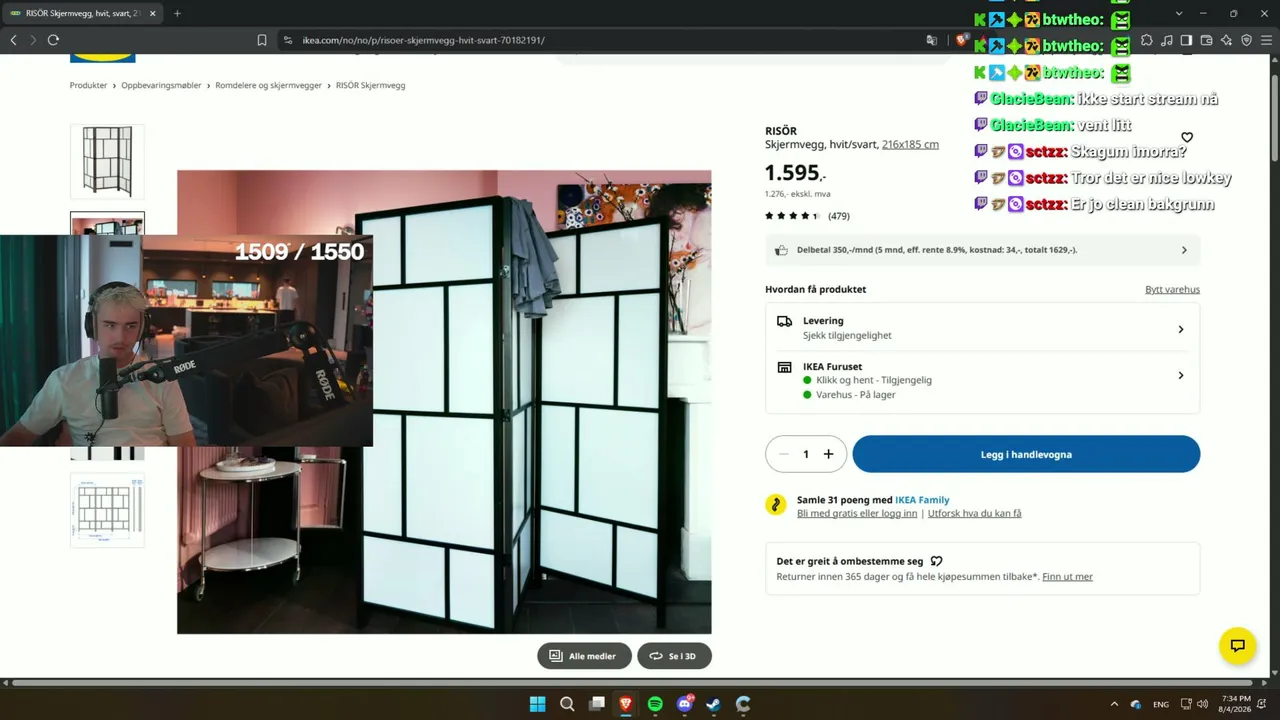Open the browser hamburger main menu
1280x720 pixels.
click(1266, 40)
